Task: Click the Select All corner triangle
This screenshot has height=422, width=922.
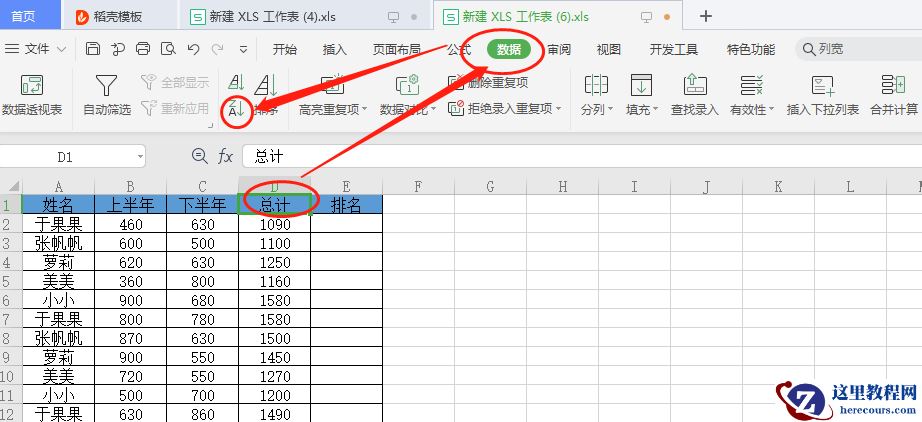Action: (12, 187)
